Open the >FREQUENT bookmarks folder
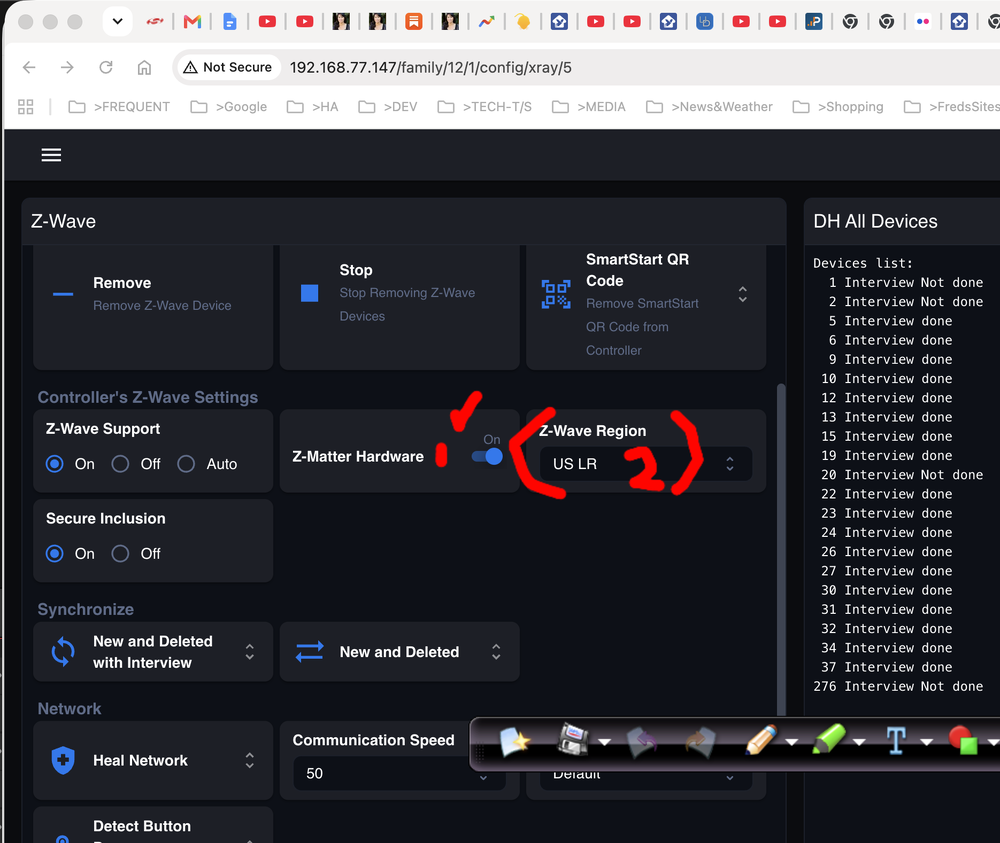1000x843 pixels. pyautogui.click(x=119, y=106)
